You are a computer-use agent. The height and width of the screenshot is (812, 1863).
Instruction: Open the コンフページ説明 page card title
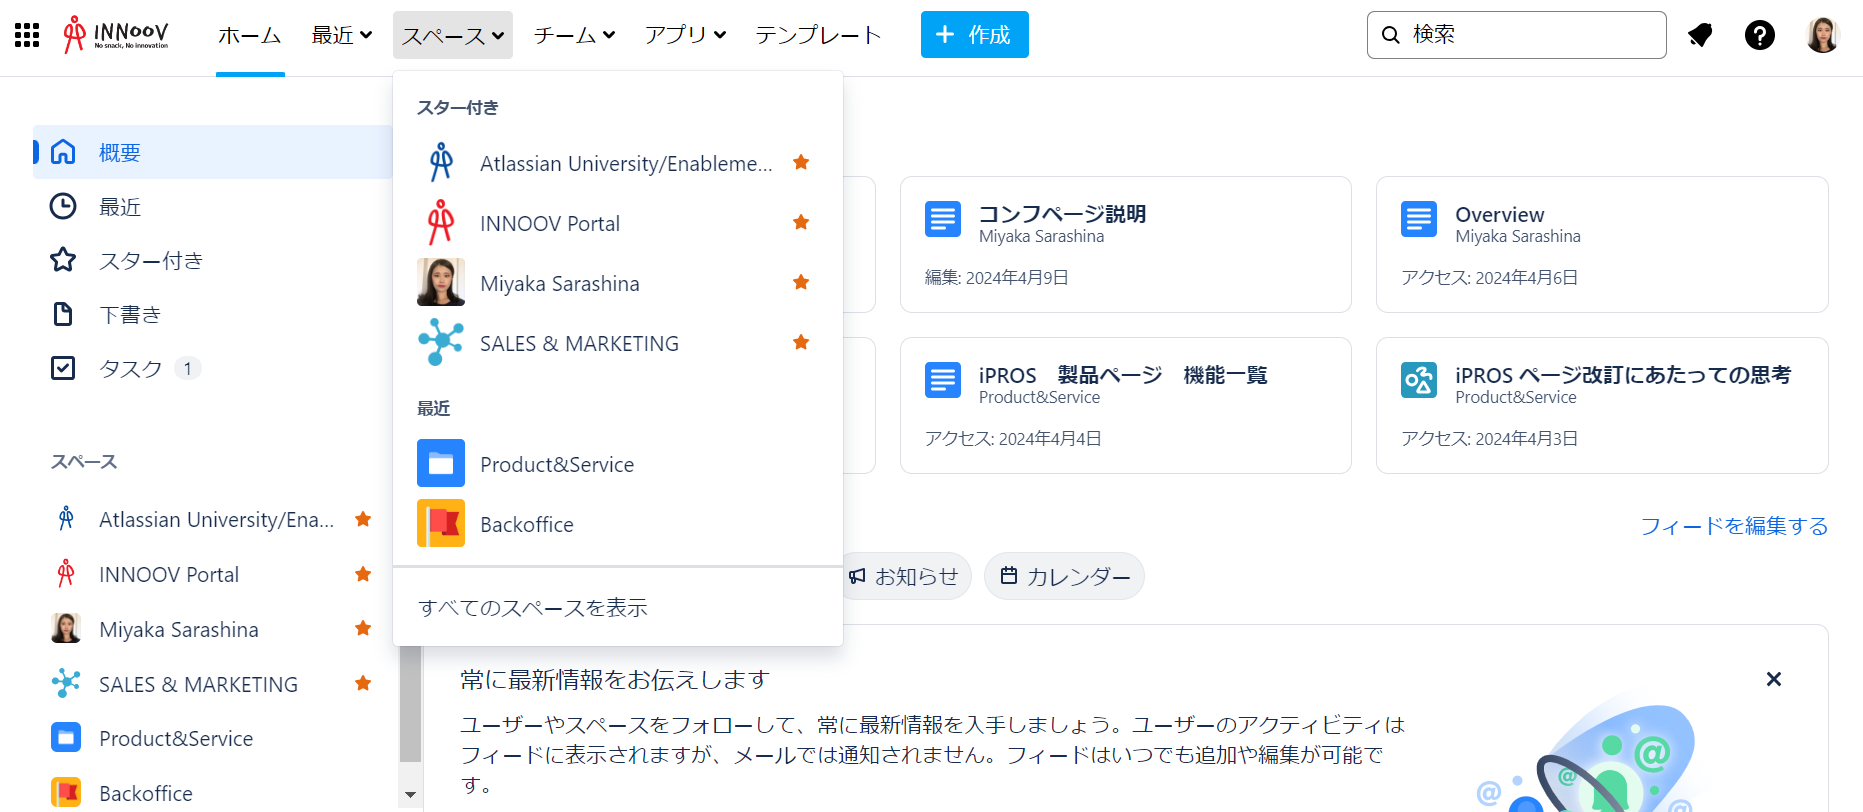[1062, 214]
